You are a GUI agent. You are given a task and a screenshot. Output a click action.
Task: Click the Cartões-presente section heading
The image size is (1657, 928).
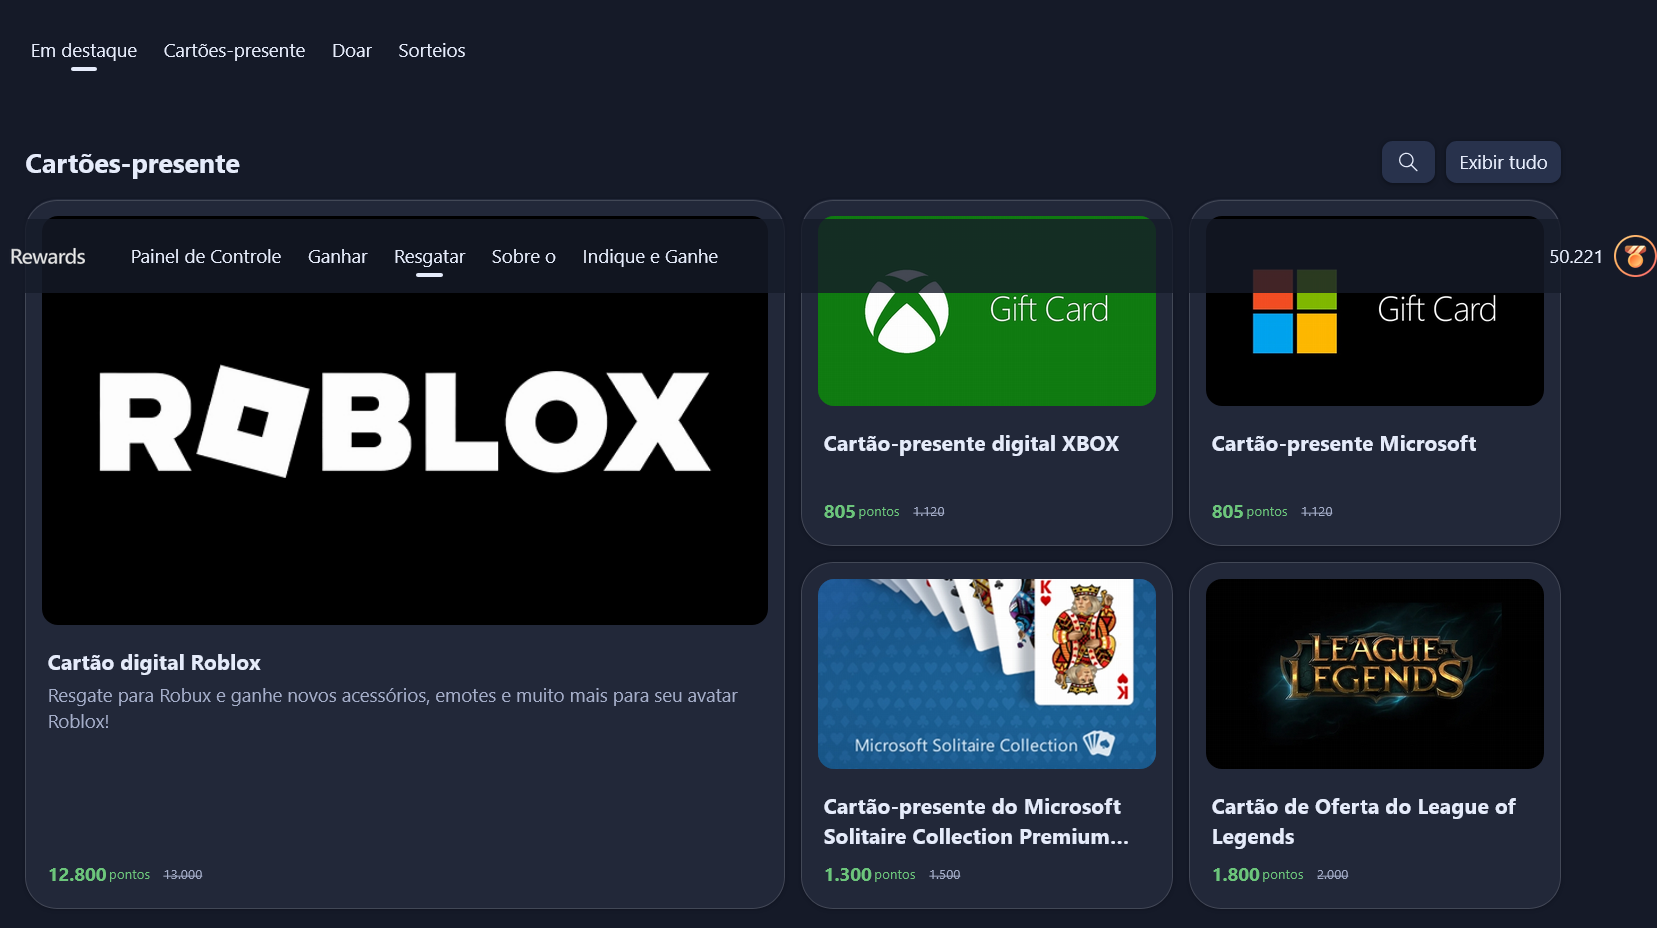pyautogui.click(x=132, y=164)
